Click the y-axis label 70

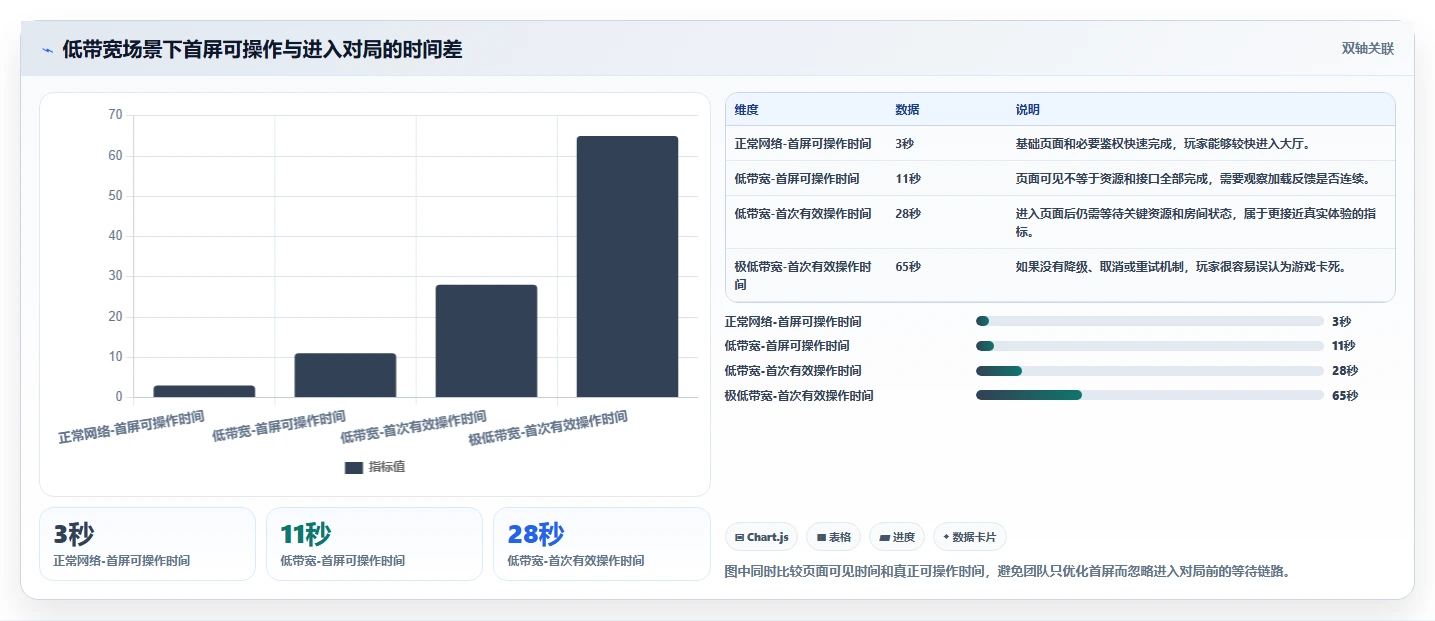tap(115, 115)
